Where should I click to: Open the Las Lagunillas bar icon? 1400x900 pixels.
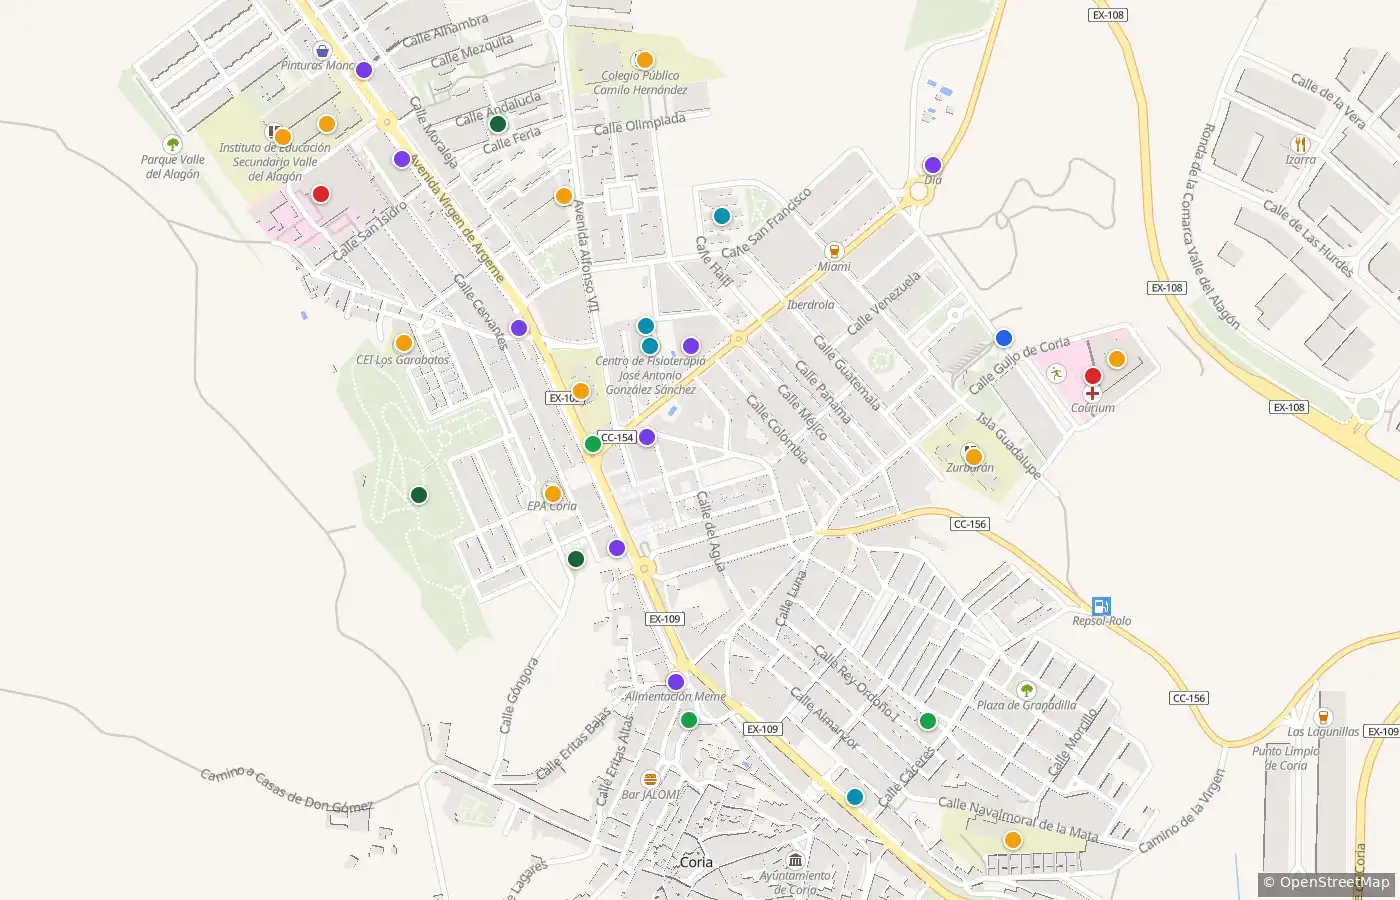(x=1323, y=716)
